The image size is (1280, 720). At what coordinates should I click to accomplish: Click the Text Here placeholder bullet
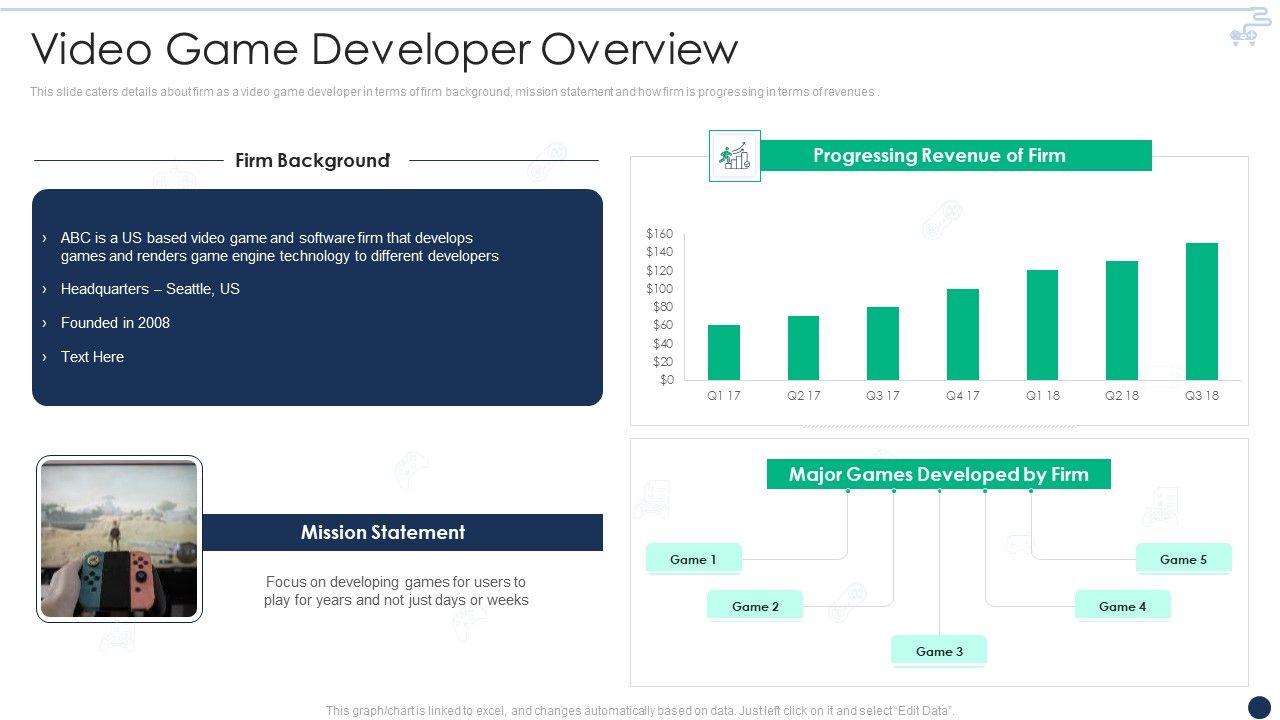(92, 357)
